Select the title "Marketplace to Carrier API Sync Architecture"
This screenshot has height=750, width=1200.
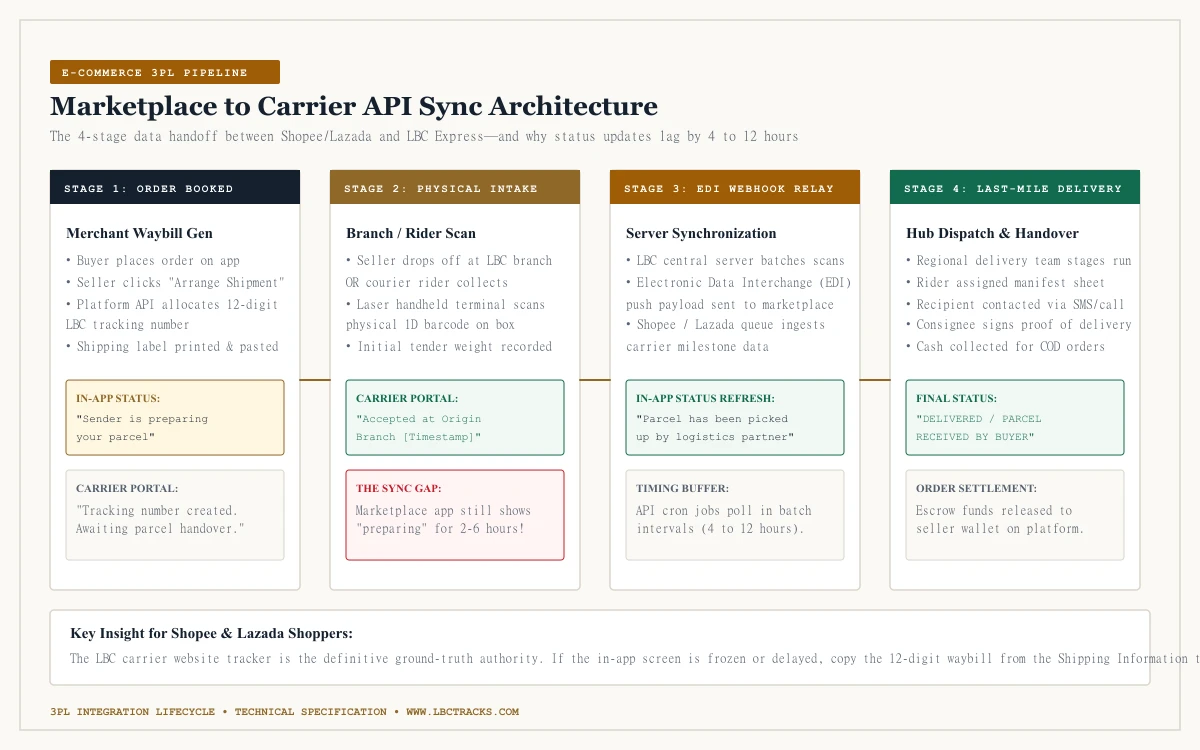pos(354,106)
